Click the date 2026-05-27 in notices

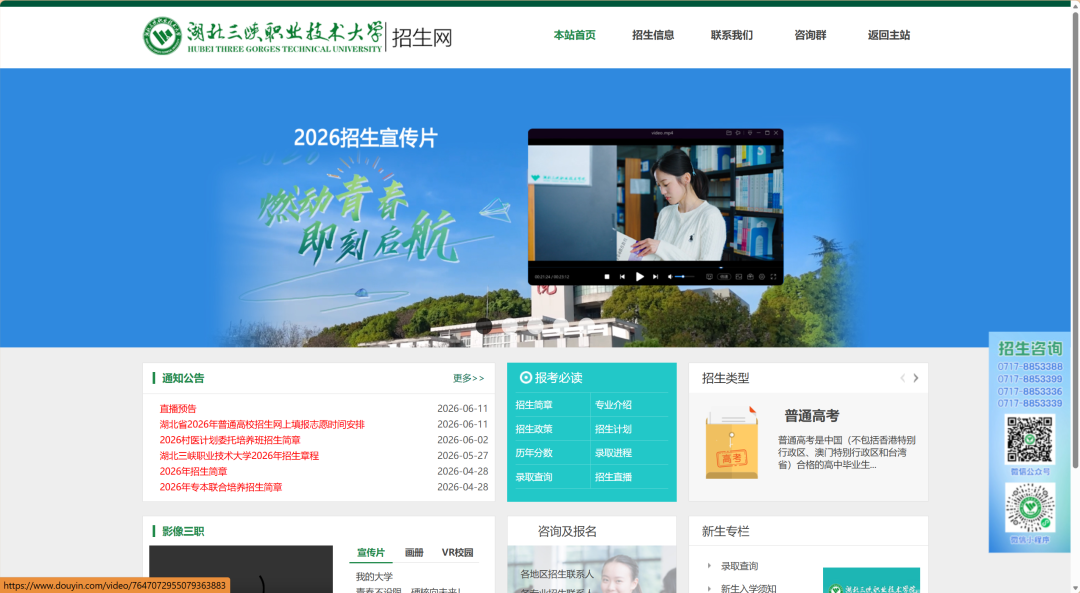(x=462, y=456)
